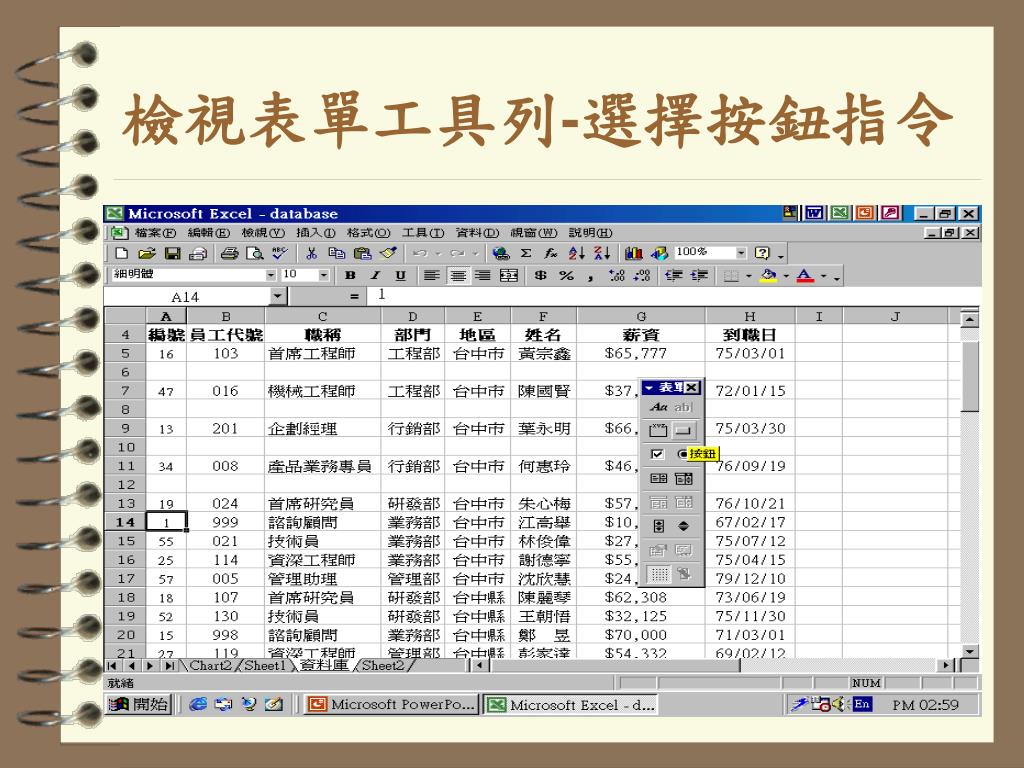Select the List Box form control
The height and width of the screenshot is (768, 1024).
658,479
